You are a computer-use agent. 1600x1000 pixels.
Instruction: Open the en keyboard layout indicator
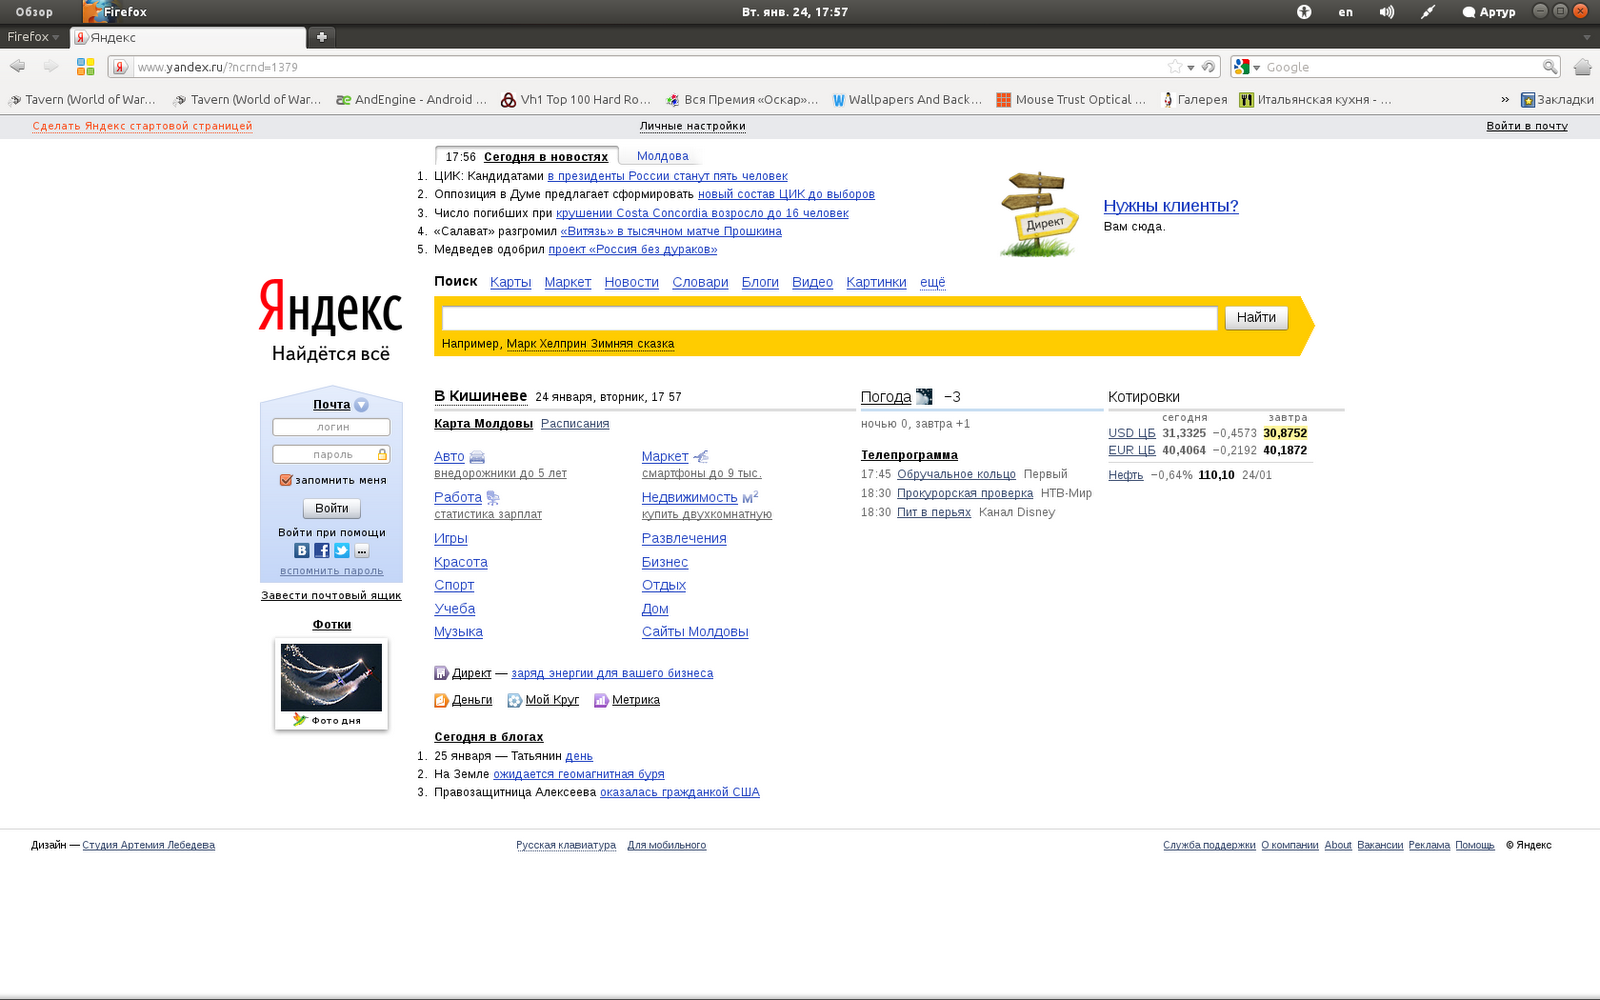1346,12
